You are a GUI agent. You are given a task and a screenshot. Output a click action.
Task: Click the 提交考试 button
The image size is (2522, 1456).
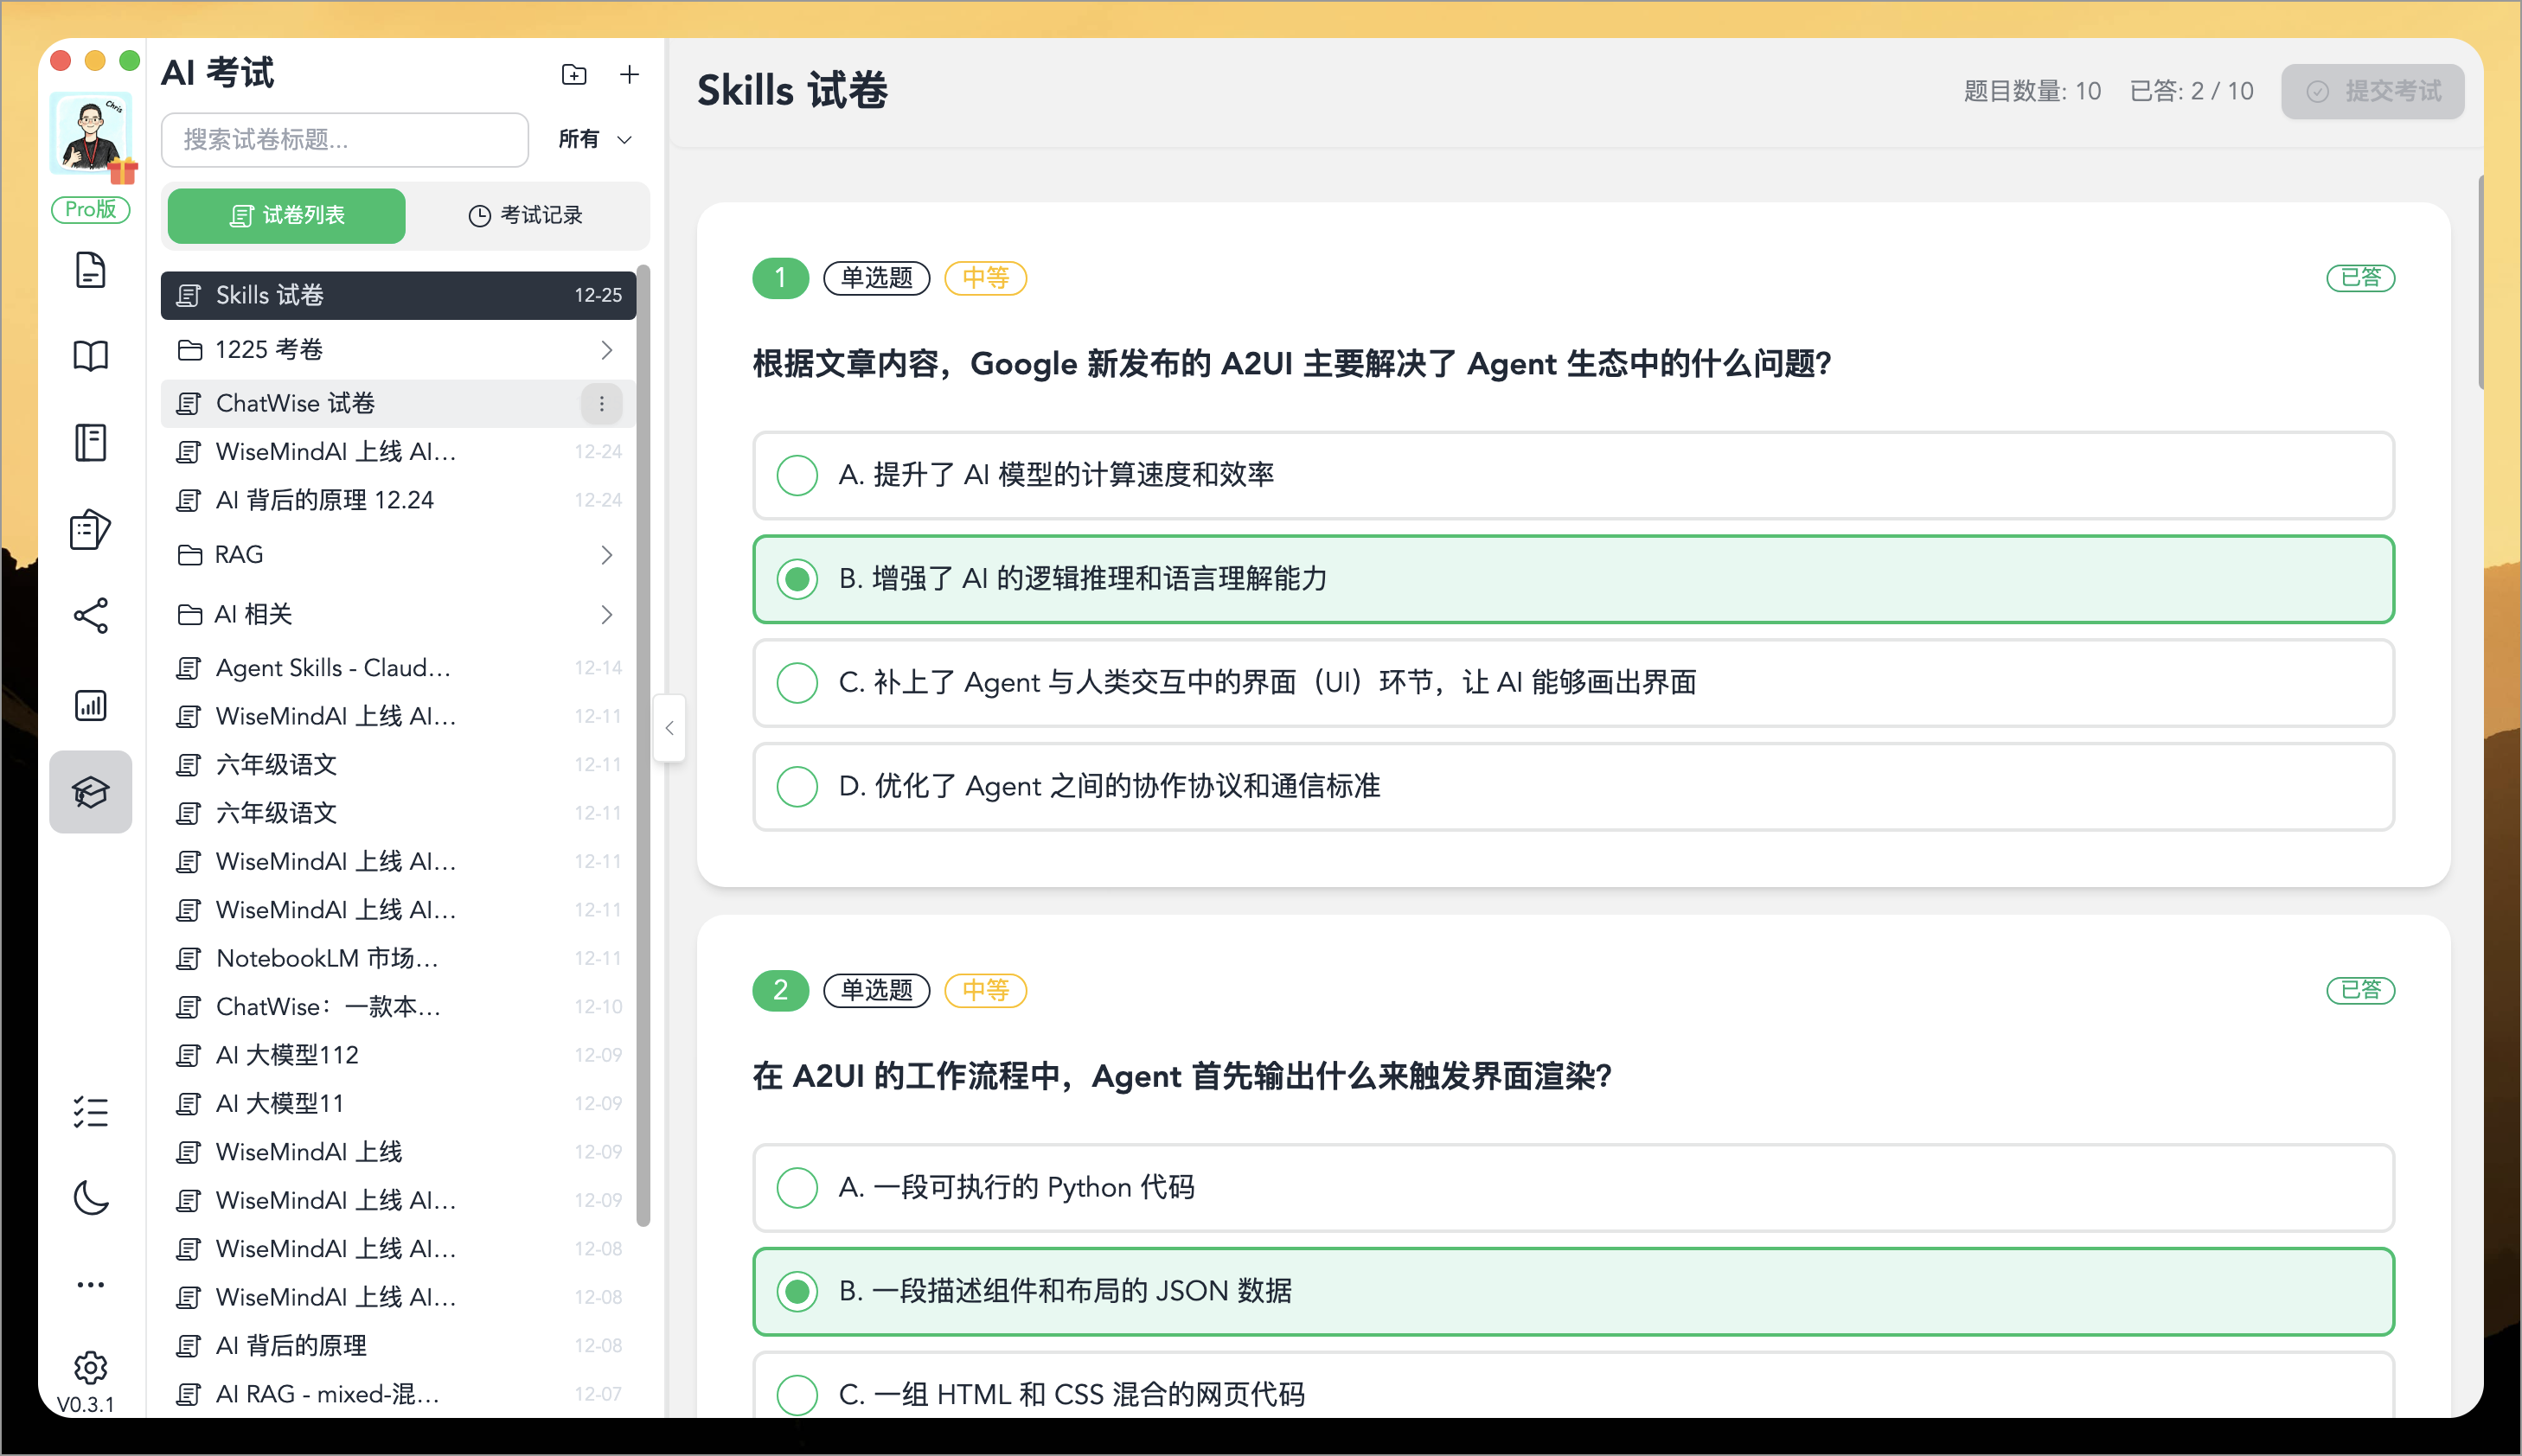tap(2372, 91)
